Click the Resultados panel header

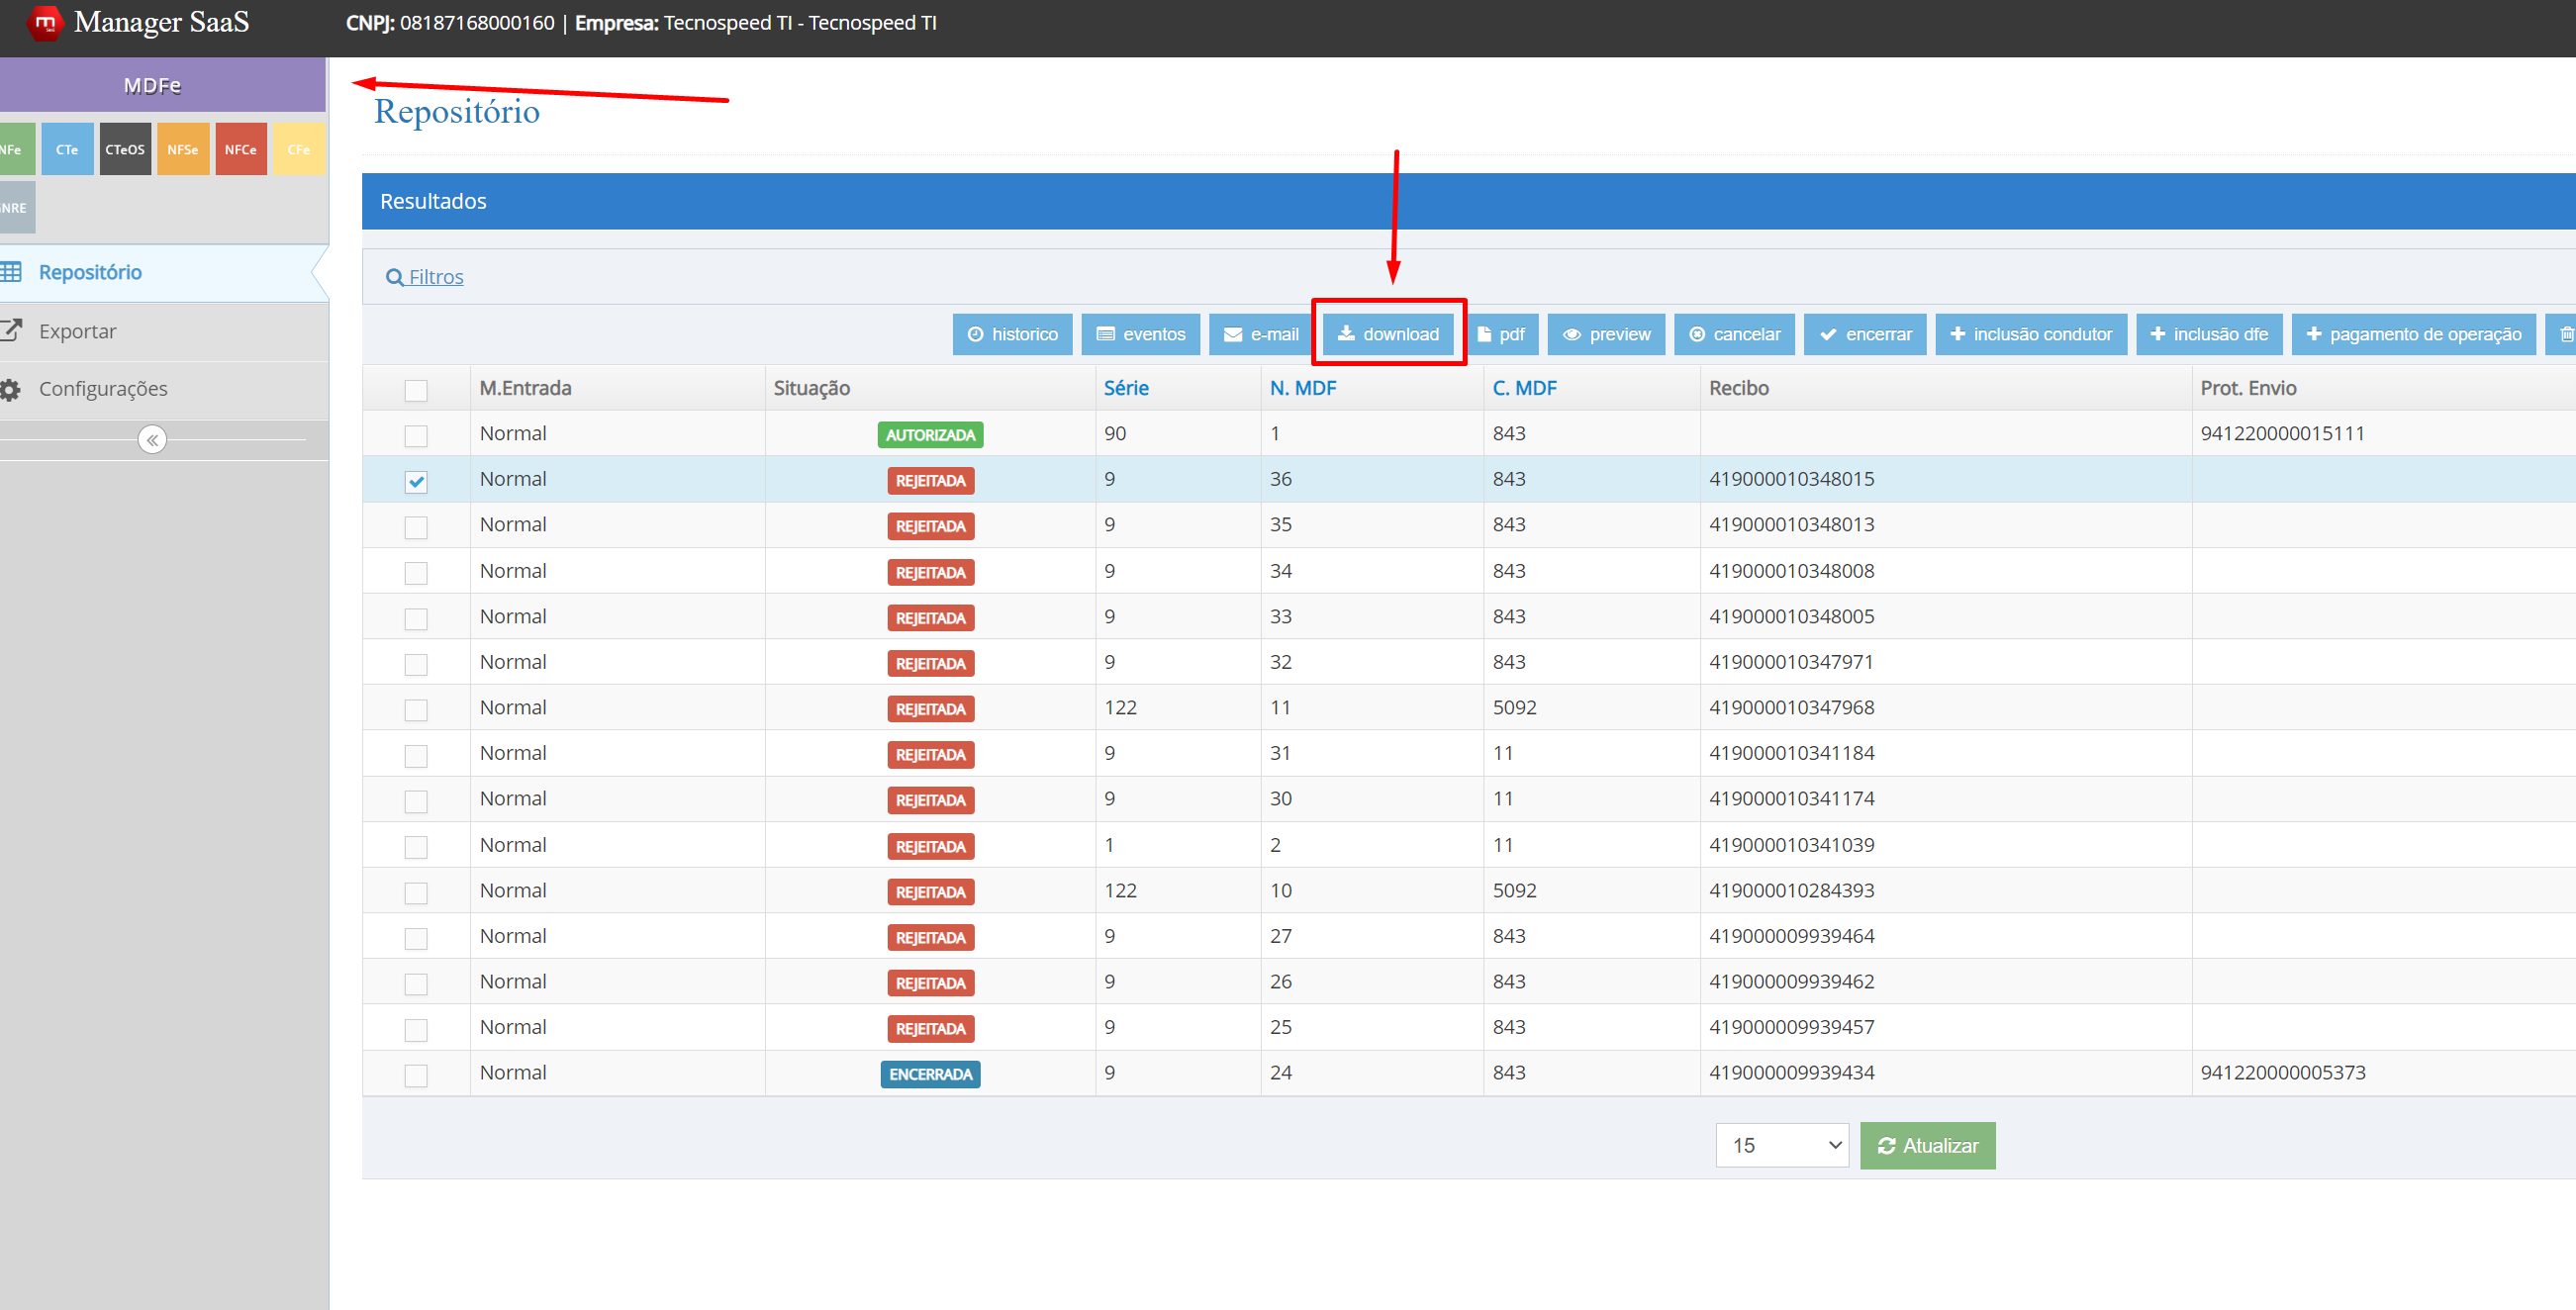pyautogui.click(x=1468, y=201)
